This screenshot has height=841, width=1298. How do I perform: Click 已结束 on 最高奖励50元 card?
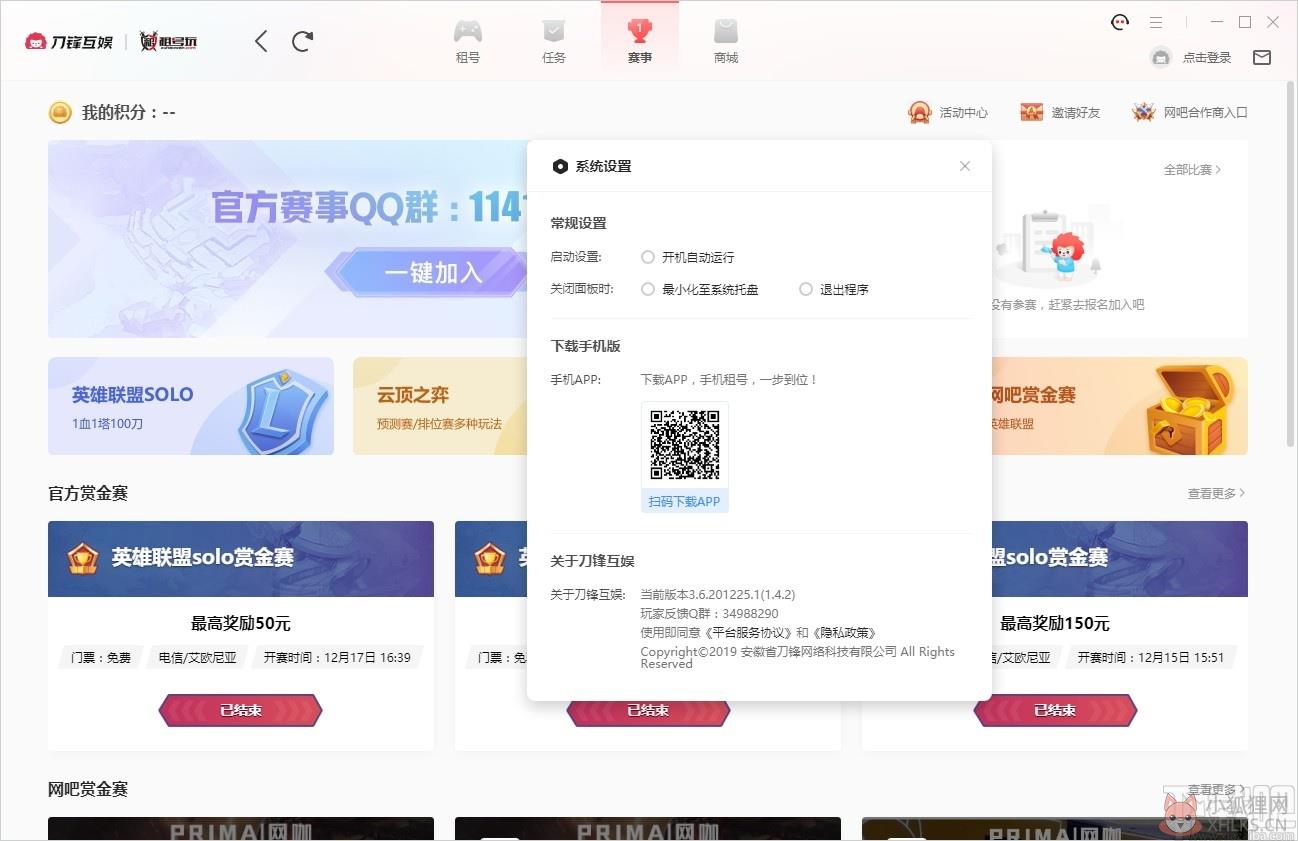click(241, 711)
